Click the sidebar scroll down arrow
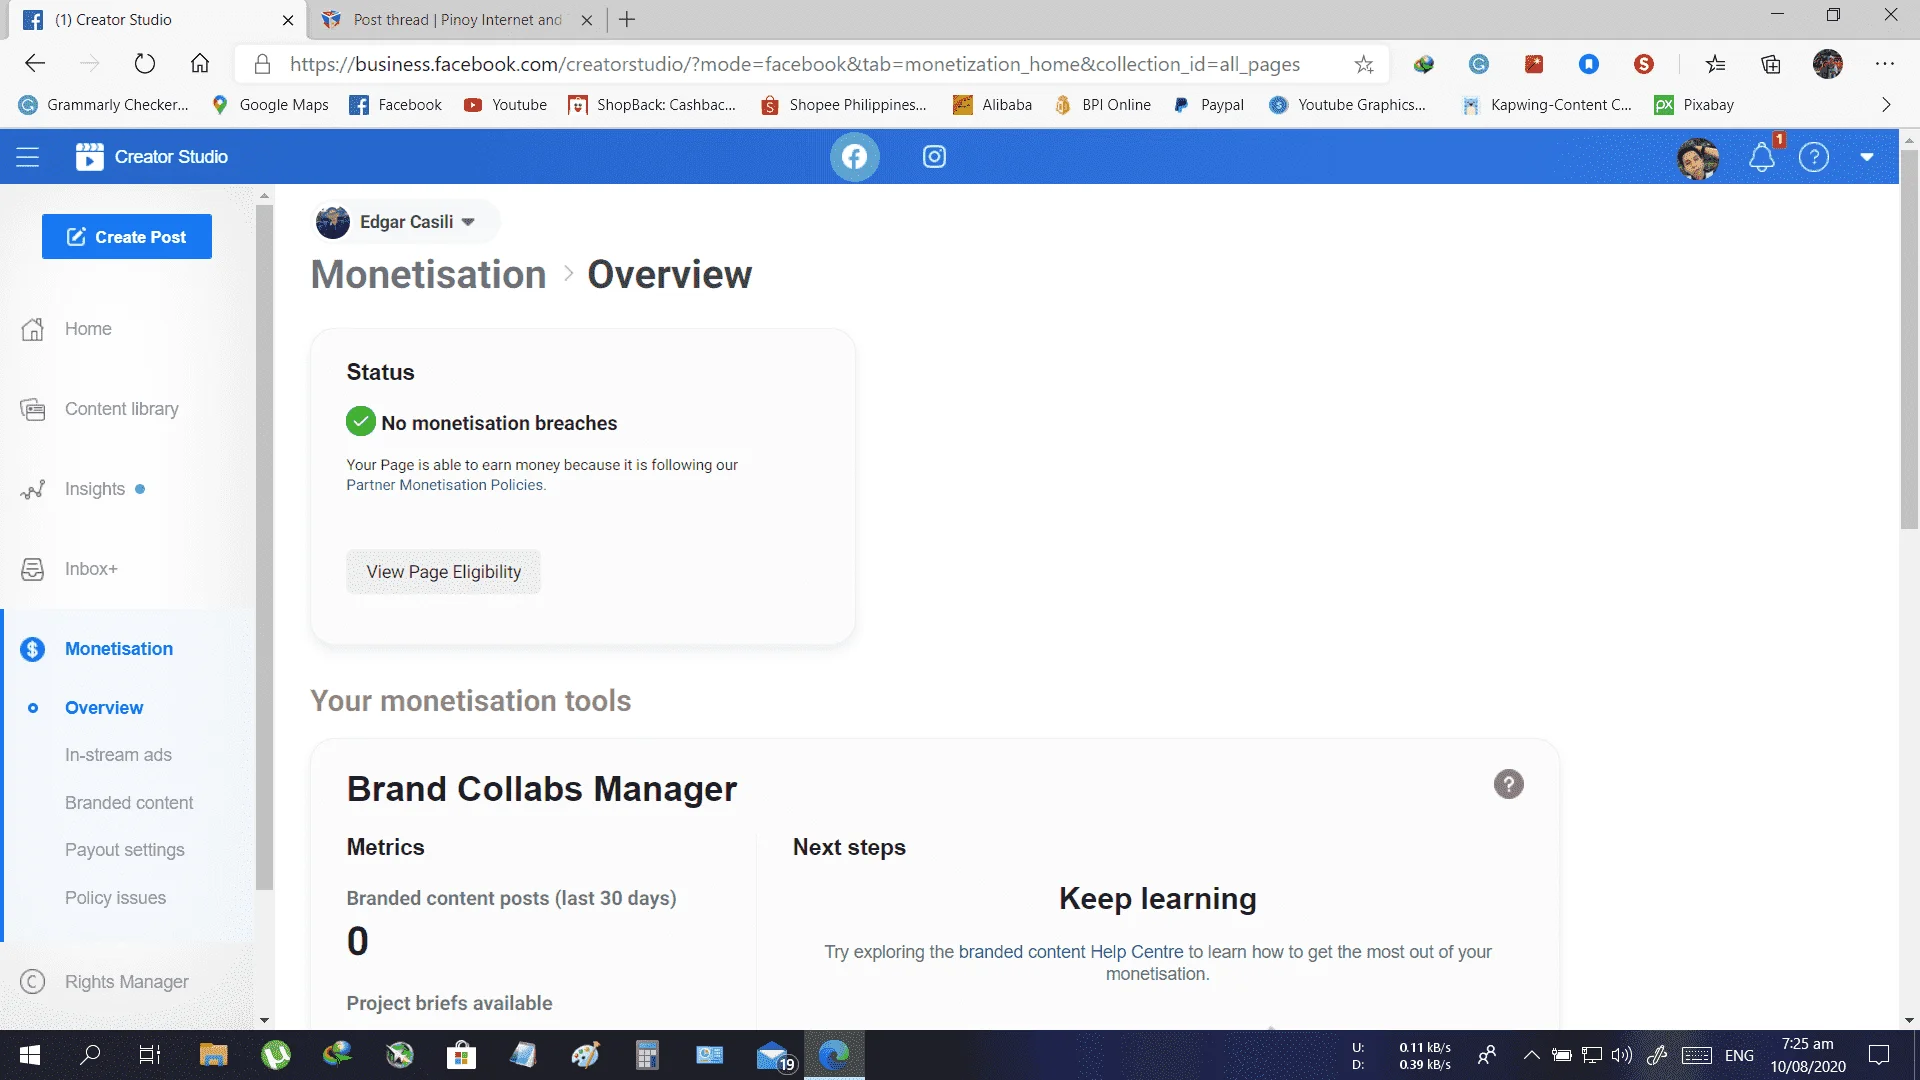Image resolution: width=1920 pixels, height=1080 pixels. (x=264, y=1021)
